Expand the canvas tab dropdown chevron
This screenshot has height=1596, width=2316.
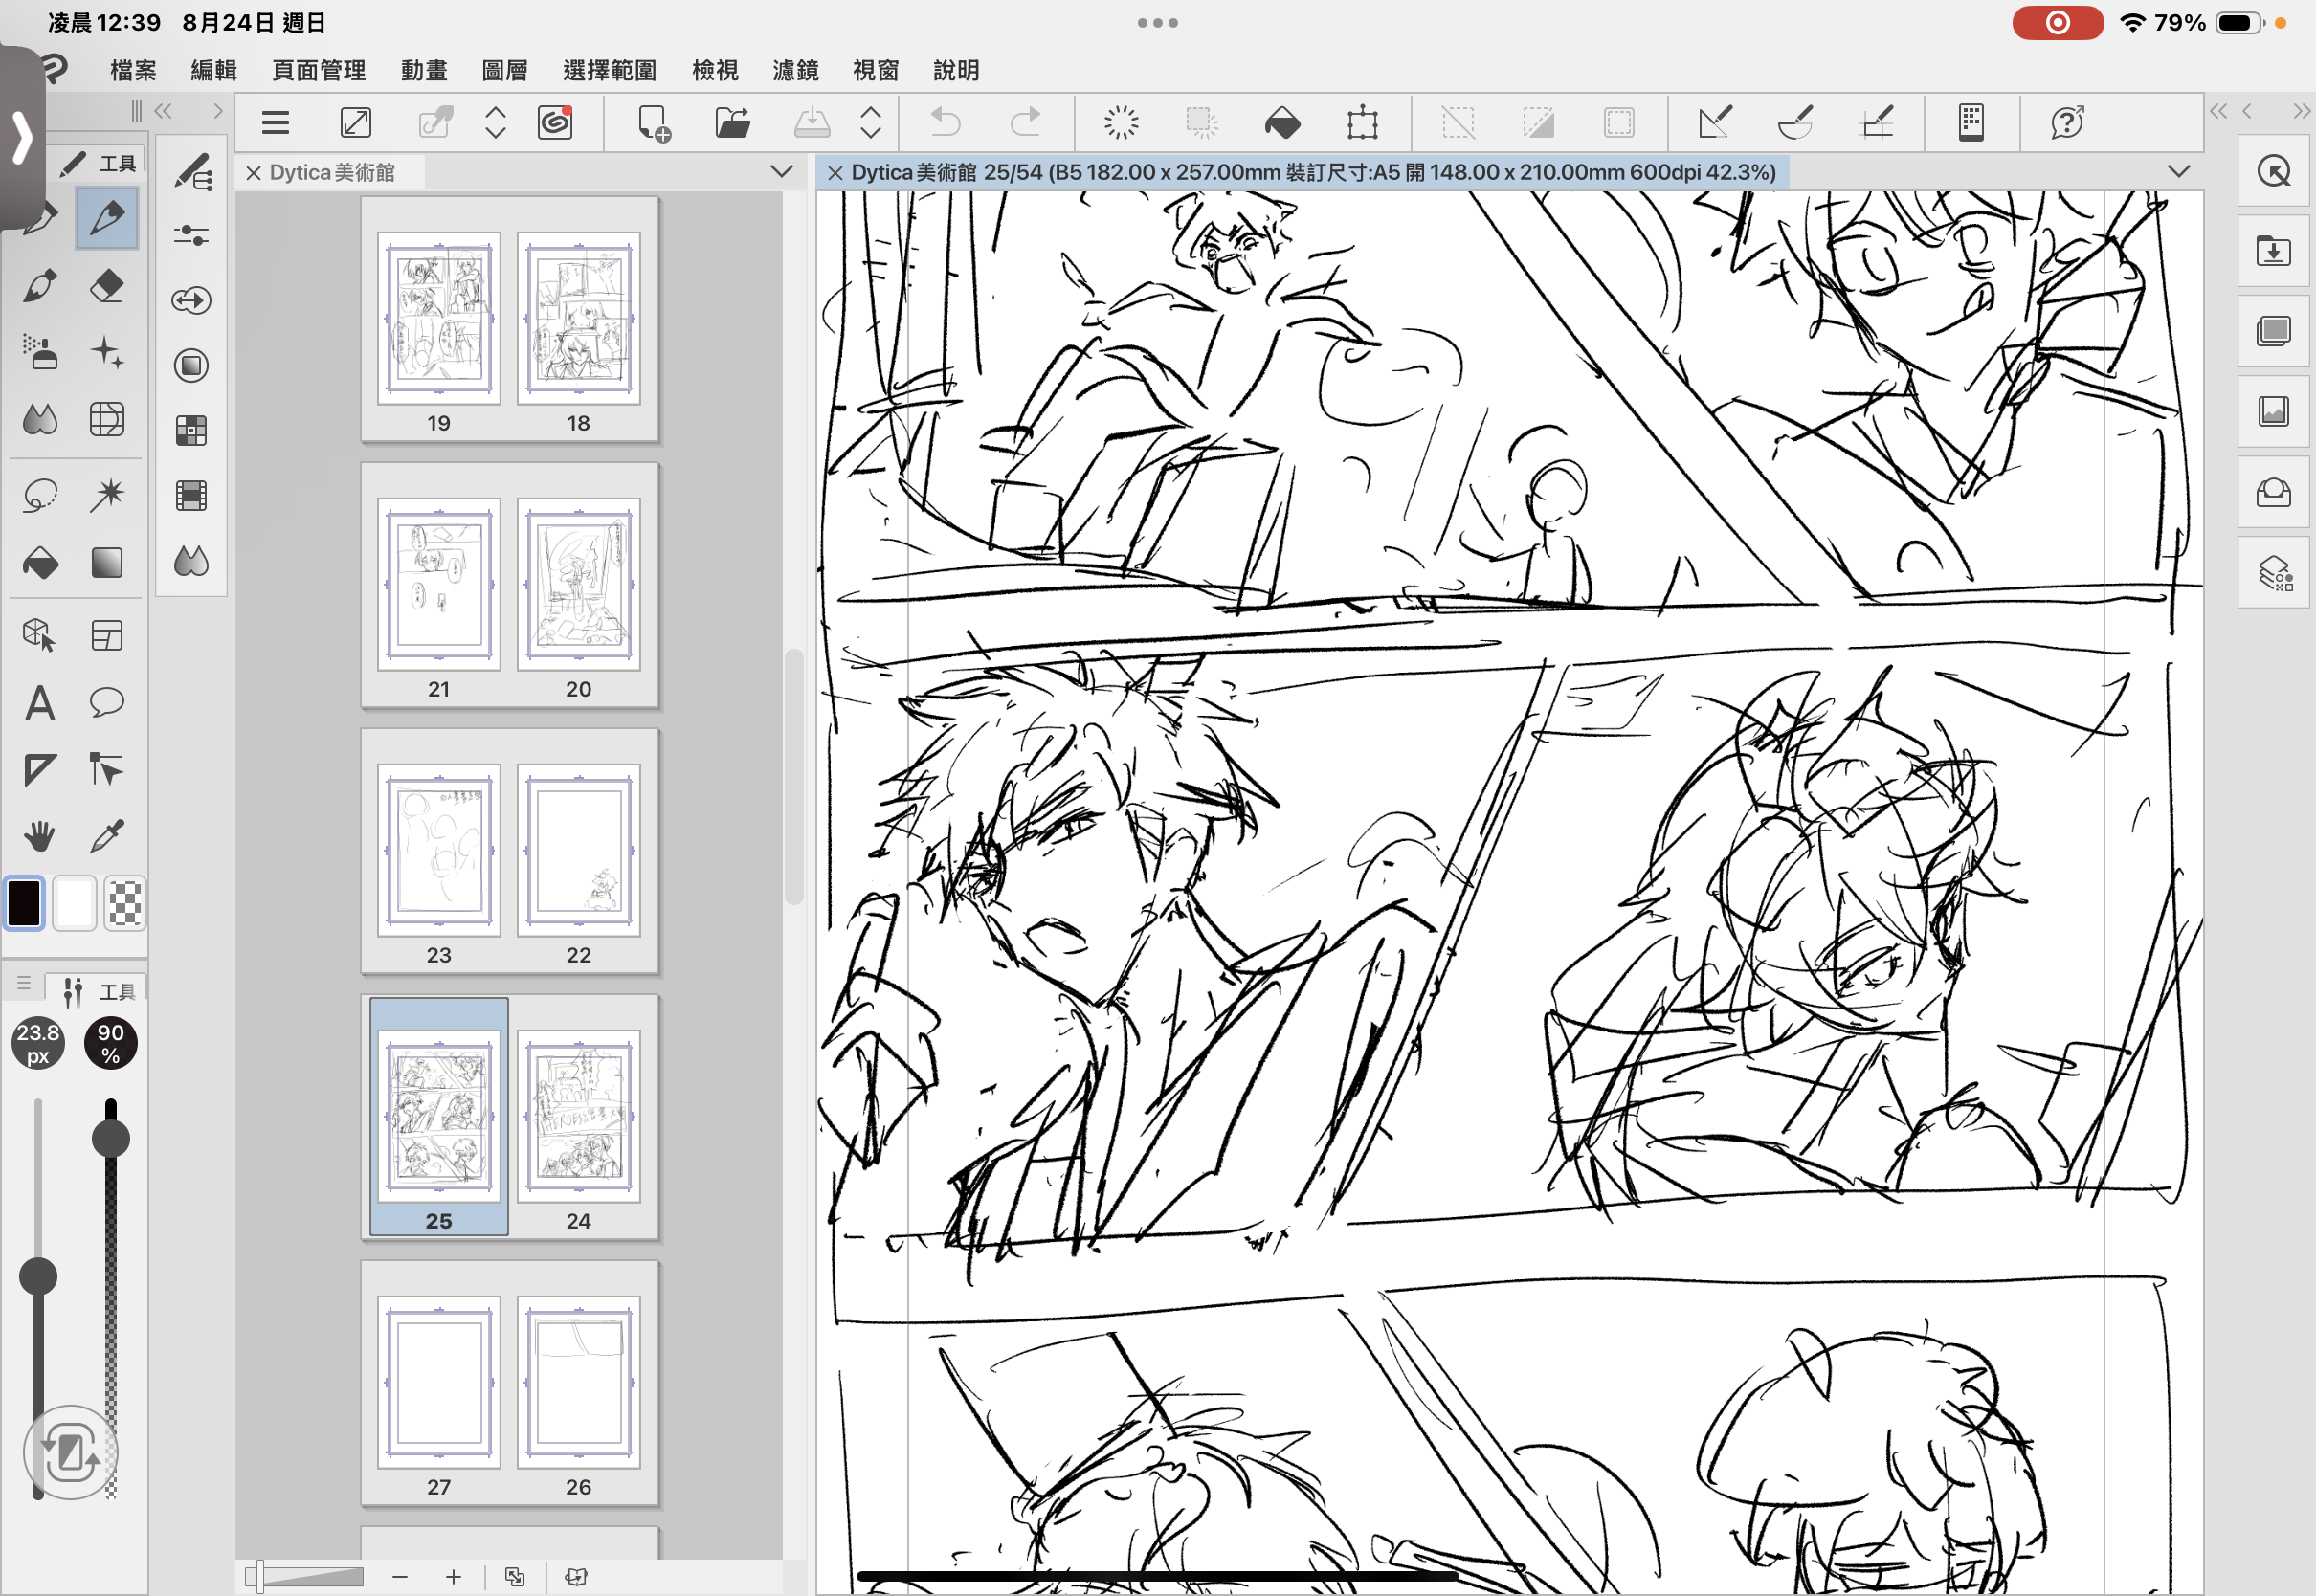point(2179,172)
